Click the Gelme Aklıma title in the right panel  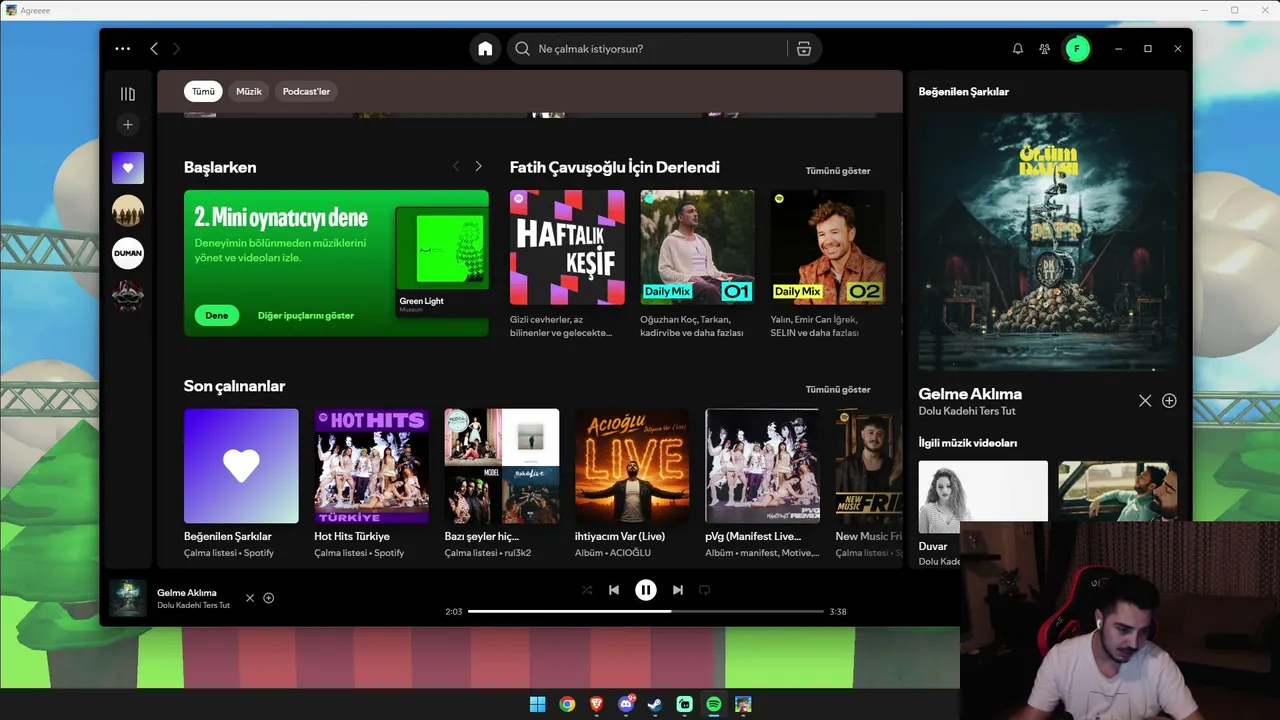(970, 394)
